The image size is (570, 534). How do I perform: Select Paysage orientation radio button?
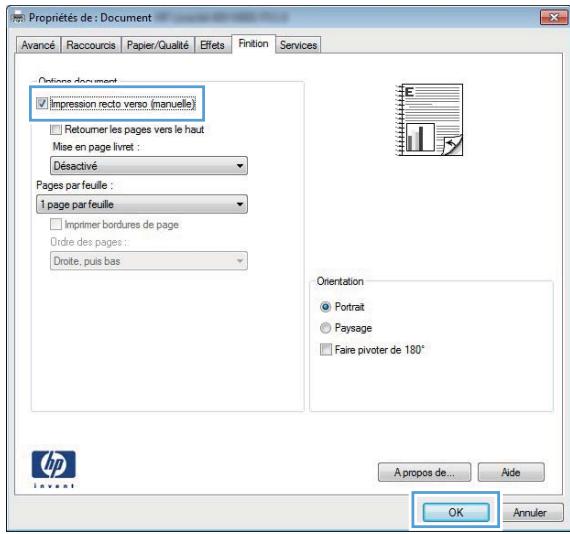325,328
